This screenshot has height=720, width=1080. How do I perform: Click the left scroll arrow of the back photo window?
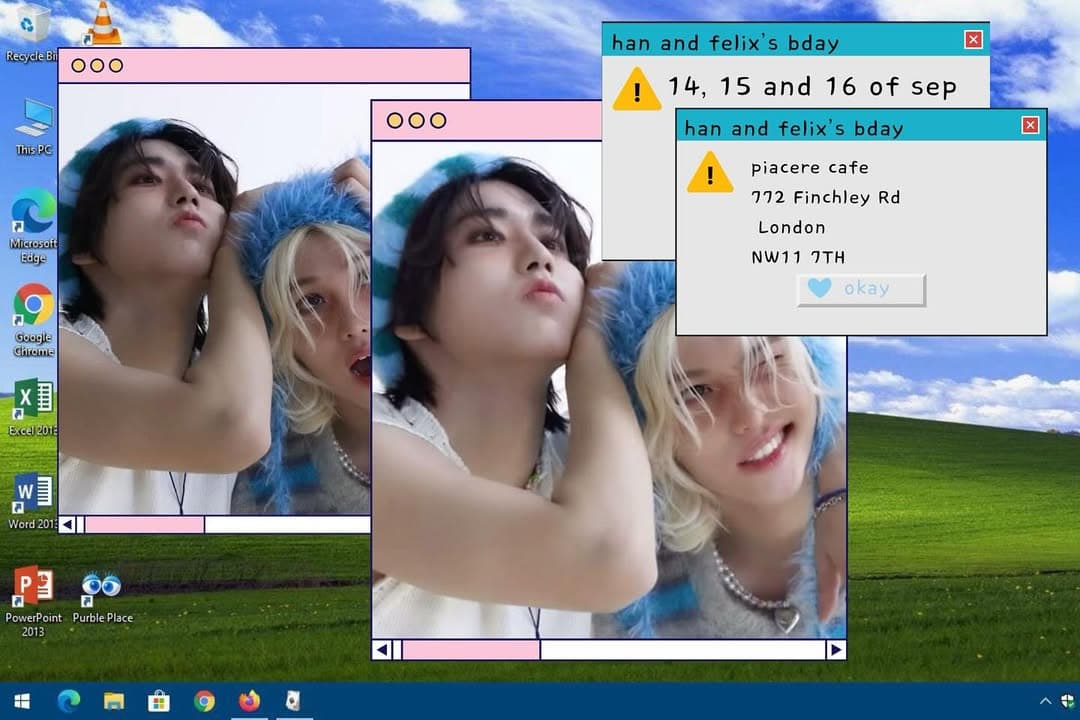67,525
